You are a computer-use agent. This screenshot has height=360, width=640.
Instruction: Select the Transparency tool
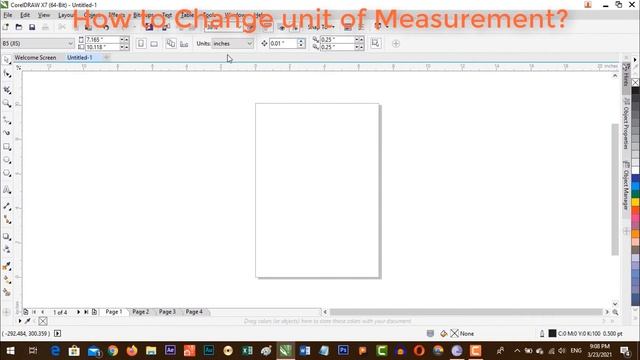7,249
